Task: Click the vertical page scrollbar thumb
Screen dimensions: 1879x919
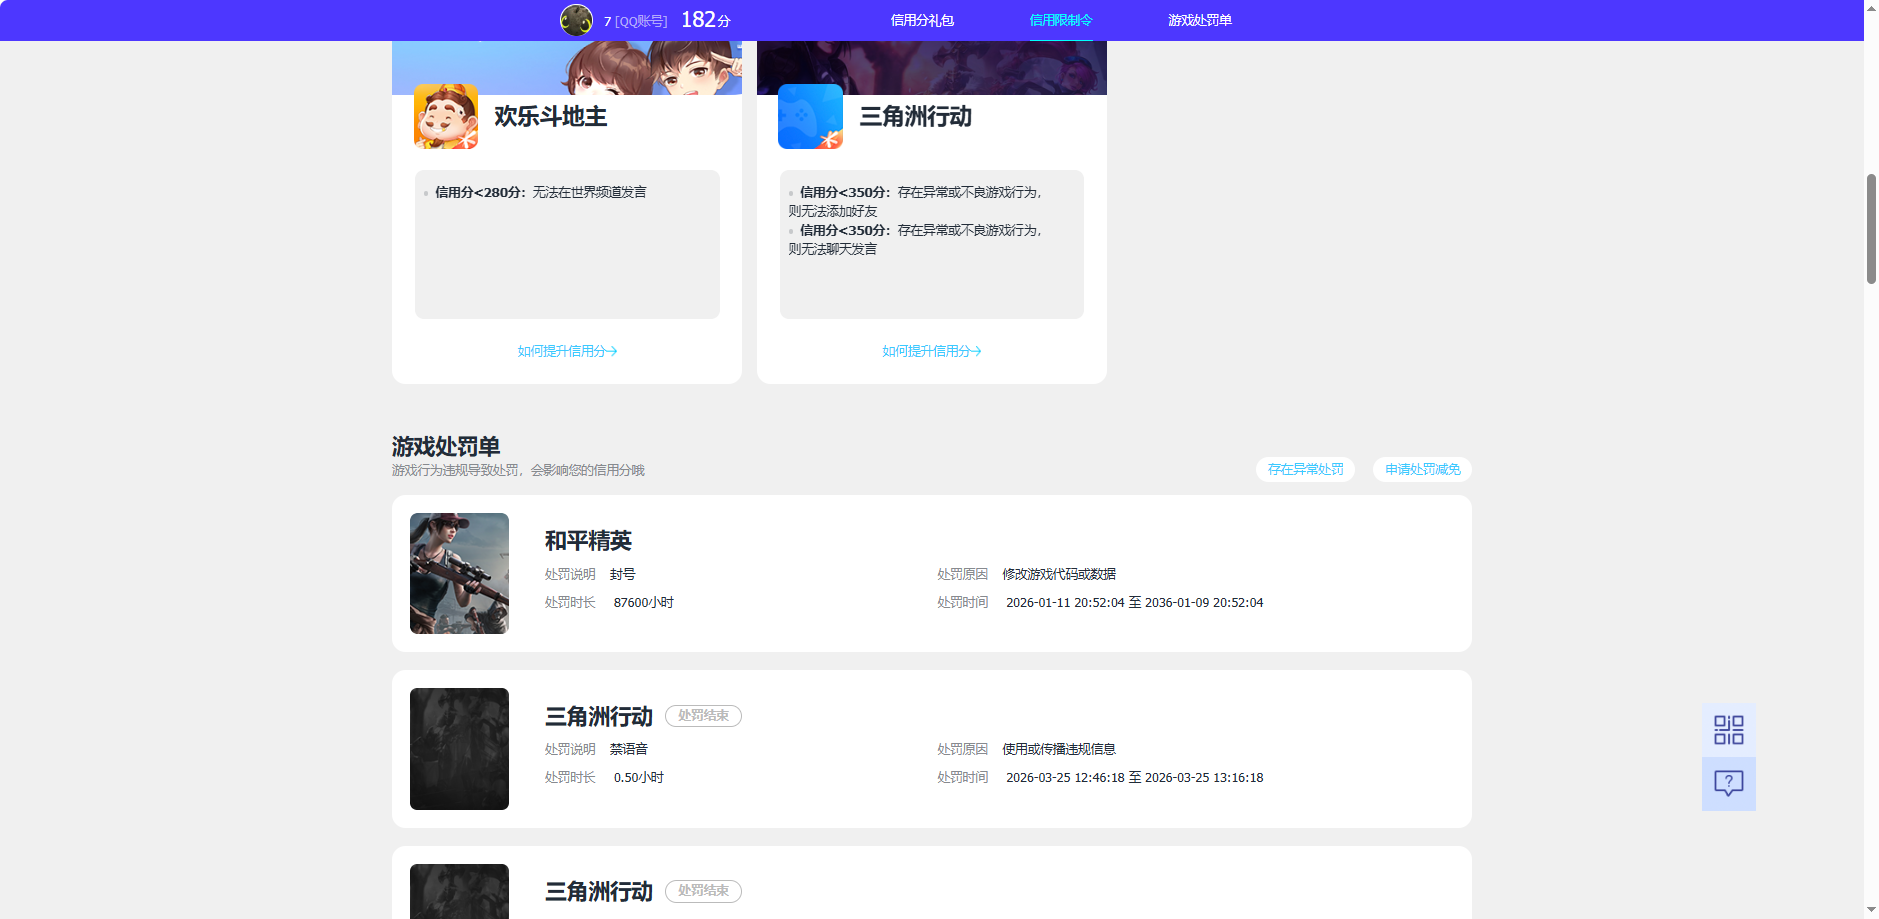Action: pyautogui.click(x=1871, y=229)
